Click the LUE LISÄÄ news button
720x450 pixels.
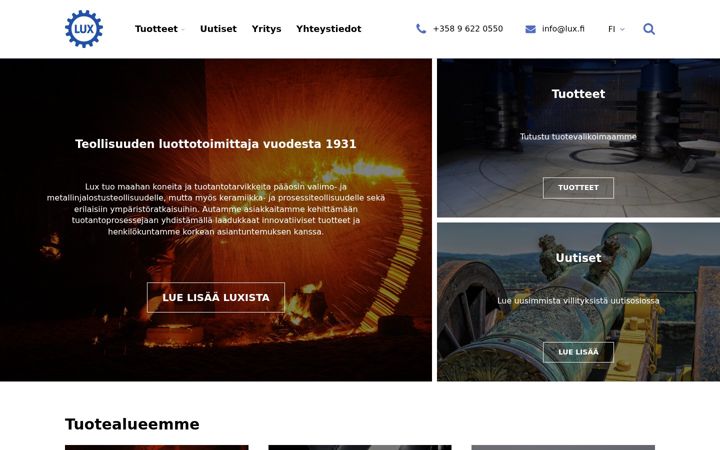click(578, 352)
